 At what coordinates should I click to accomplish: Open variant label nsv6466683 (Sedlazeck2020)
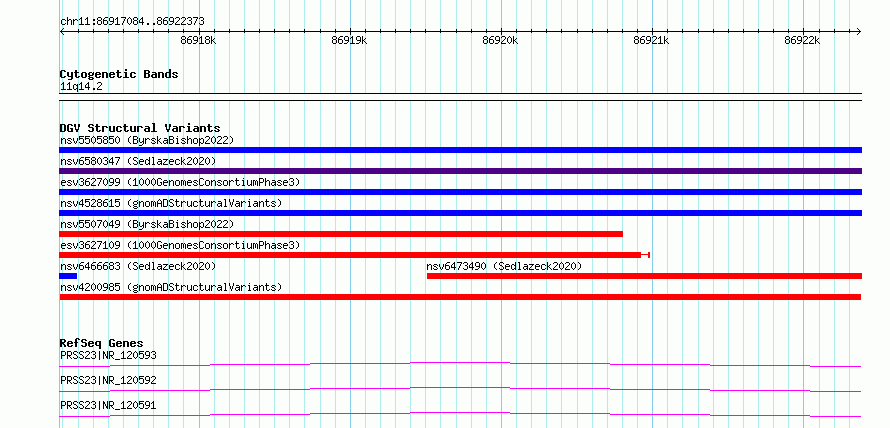pyautogui.click(x=138, y=266)
